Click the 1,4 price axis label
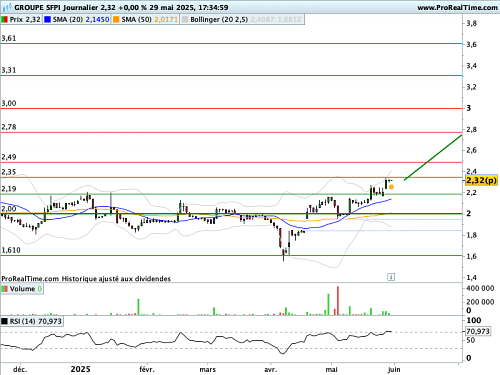The image size is (500, 375). (x=471, y=277)
